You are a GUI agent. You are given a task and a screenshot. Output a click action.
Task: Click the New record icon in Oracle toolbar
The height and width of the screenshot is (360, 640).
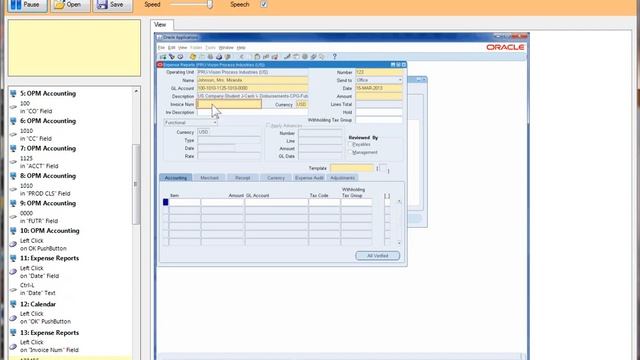[x=163, y=57]
